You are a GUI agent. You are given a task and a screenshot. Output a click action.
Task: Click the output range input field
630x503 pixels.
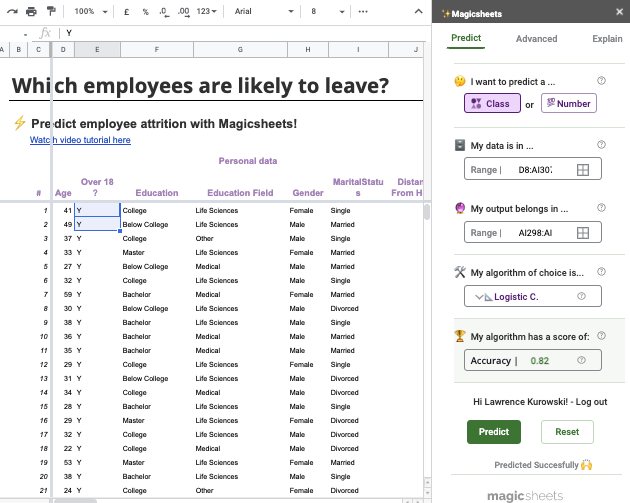[533, 233]
